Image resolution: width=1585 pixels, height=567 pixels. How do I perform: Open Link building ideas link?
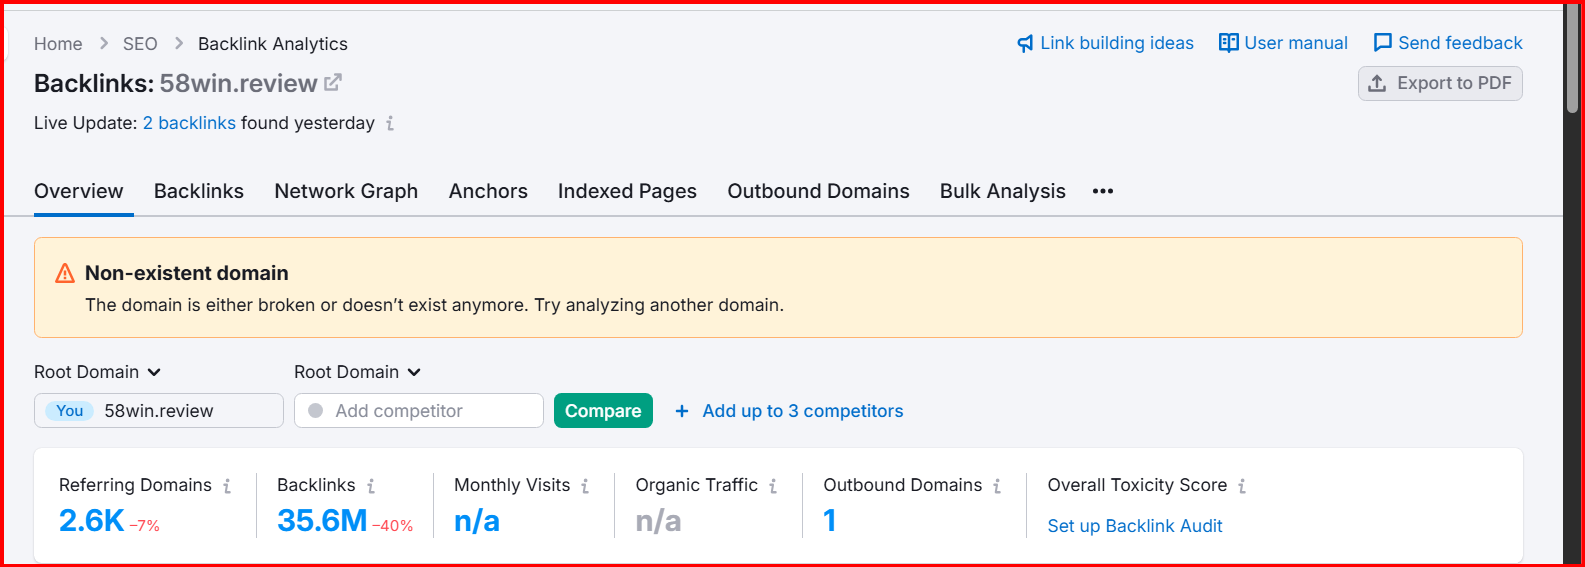click(x=1105, y=43)
